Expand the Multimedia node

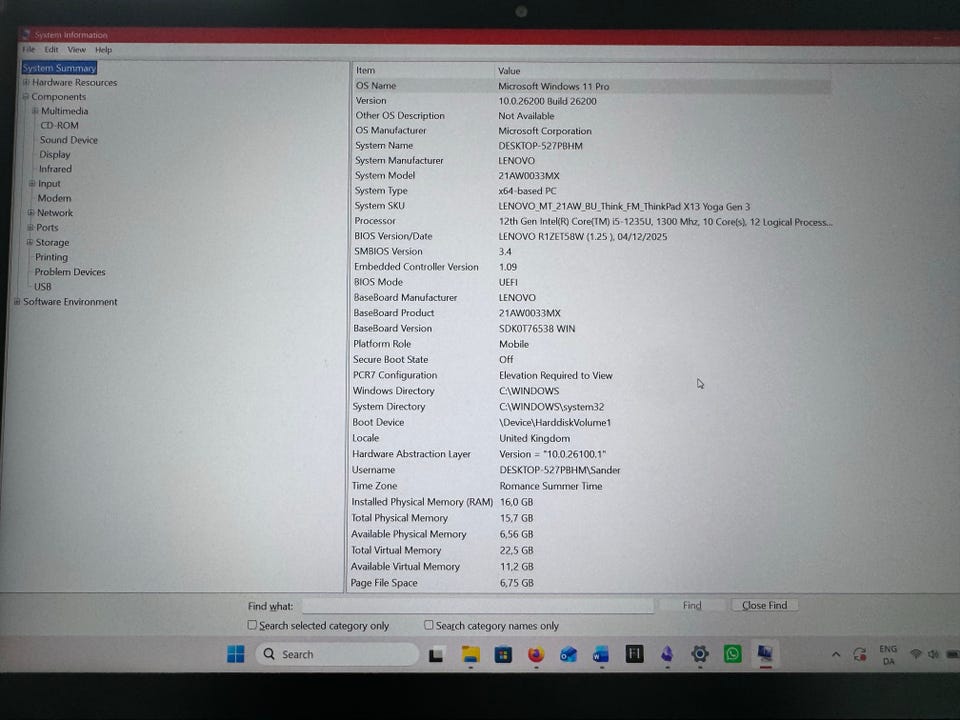pos(35,111)
